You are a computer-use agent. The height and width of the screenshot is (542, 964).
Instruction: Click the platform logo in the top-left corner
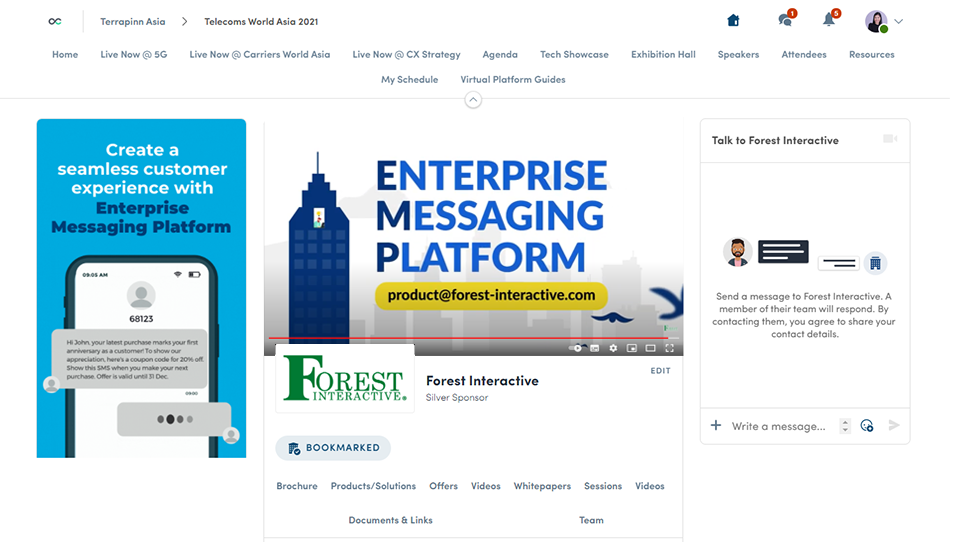(55, 22)
